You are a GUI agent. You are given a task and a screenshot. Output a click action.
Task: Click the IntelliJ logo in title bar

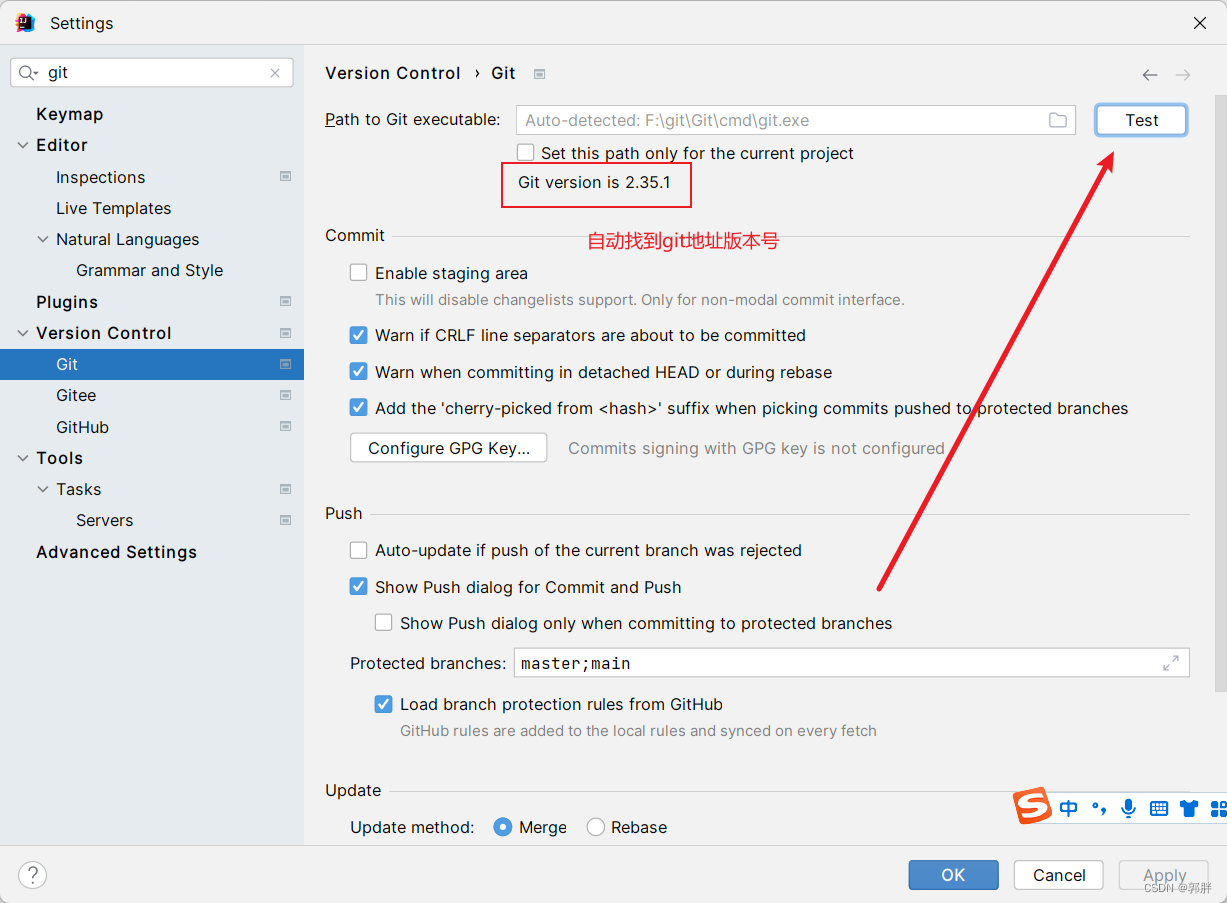click(26, 22)
